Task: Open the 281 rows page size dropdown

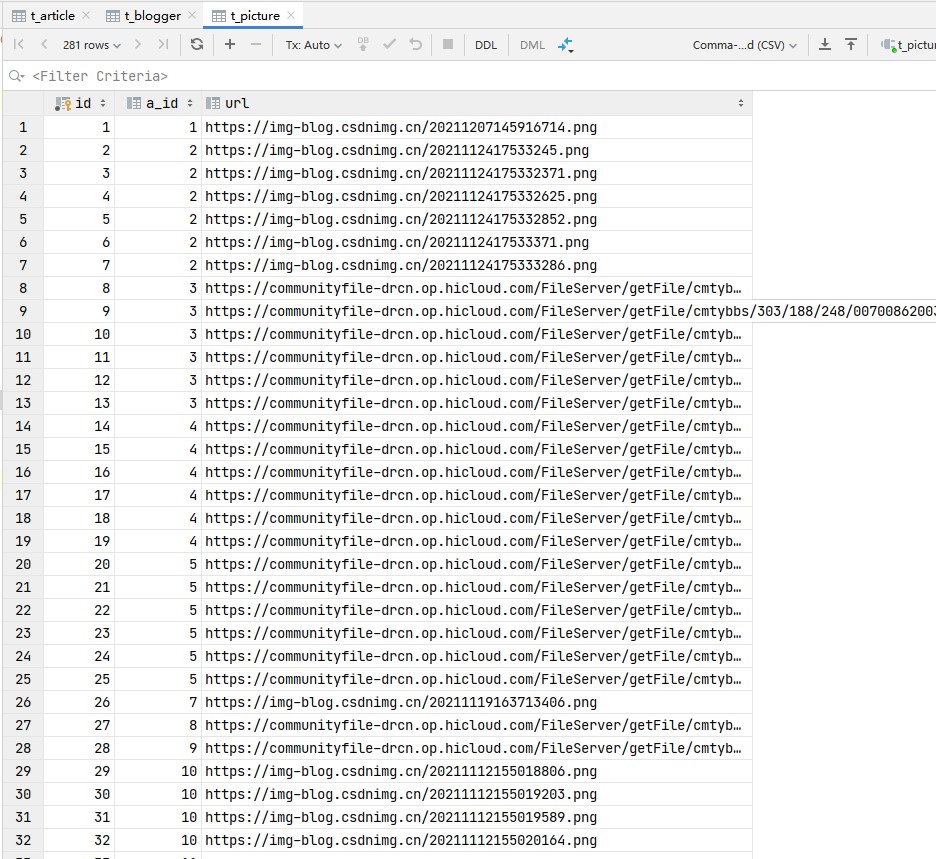Action: click(x=91, y=45)
